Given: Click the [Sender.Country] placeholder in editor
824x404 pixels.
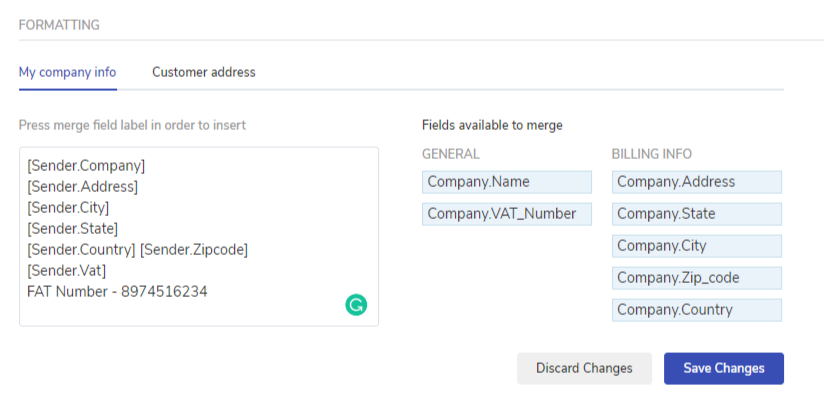Looking at the screenshot, I should [x=81, y=249].
